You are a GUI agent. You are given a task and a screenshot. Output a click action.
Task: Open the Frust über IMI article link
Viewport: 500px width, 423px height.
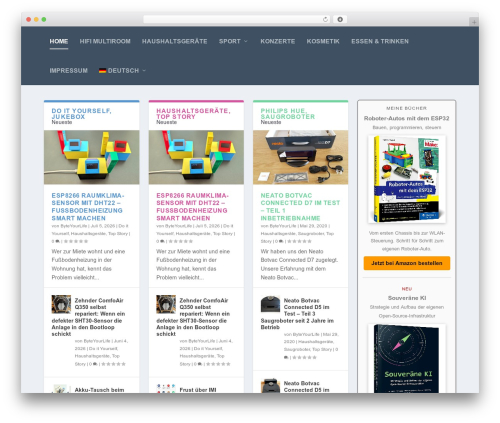tap(198, 390)
